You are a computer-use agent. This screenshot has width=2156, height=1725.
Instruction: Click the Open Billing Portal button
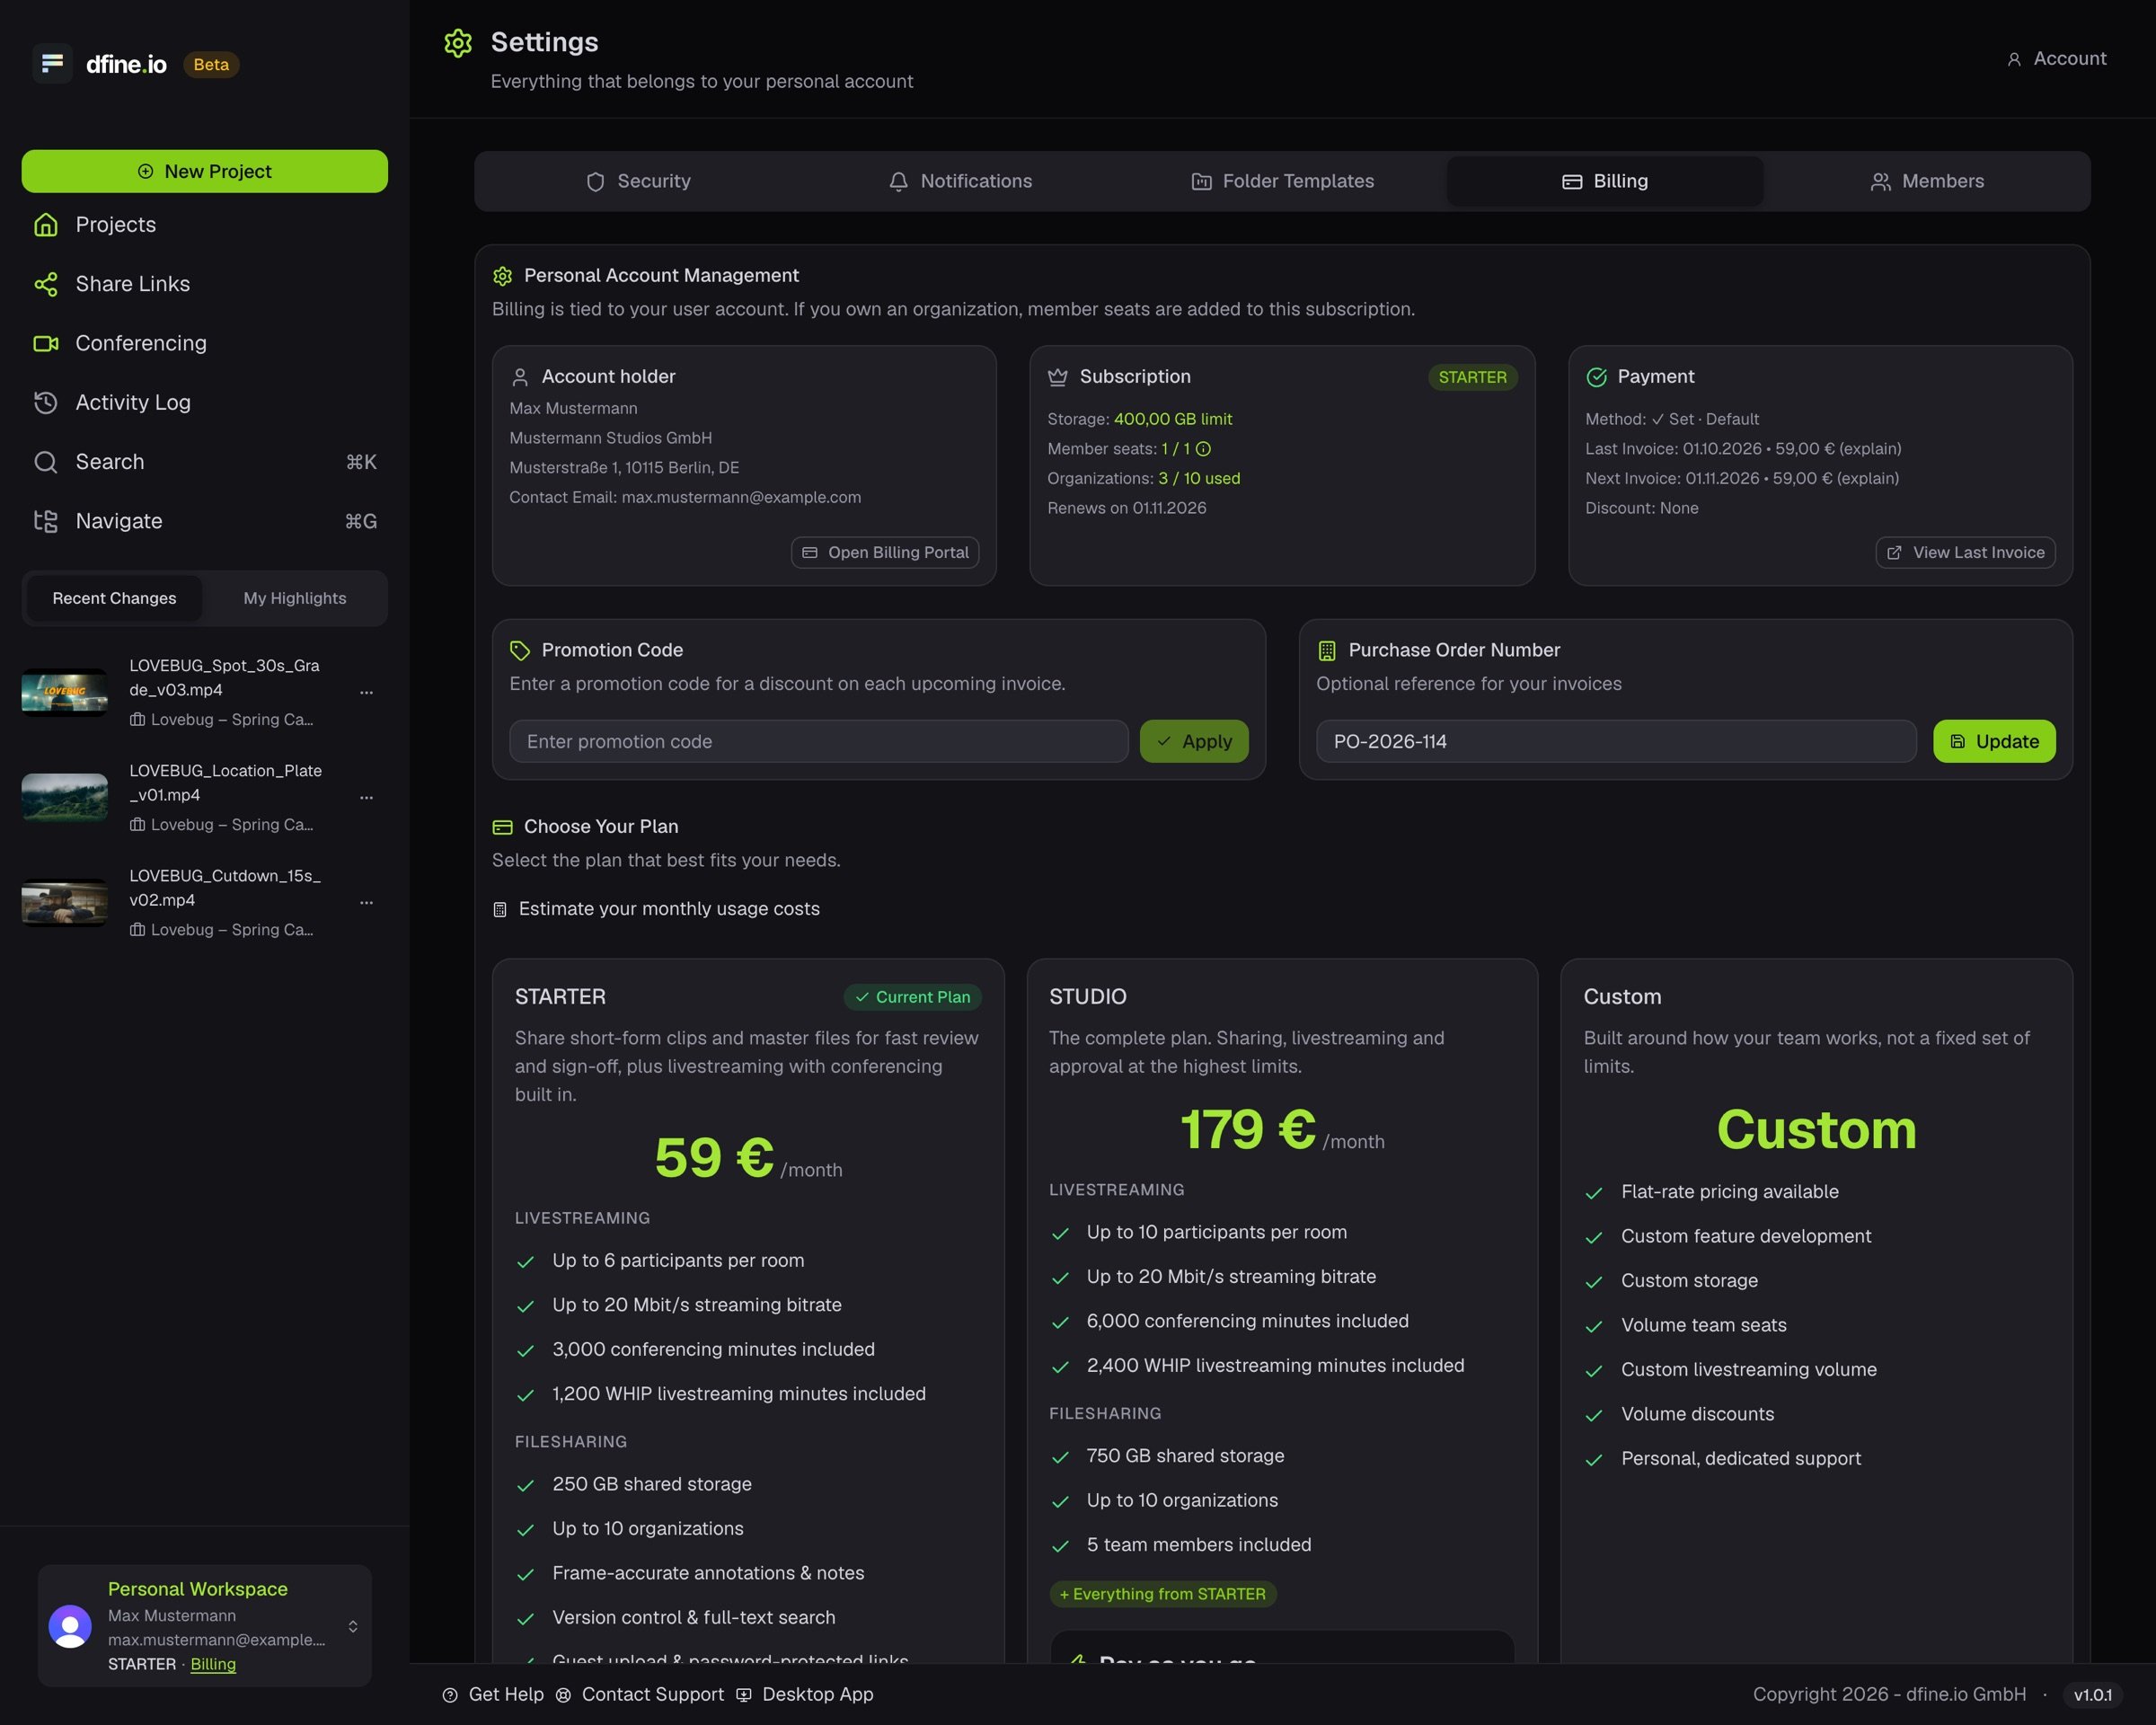pyautogui.click(x=885, y=552)
